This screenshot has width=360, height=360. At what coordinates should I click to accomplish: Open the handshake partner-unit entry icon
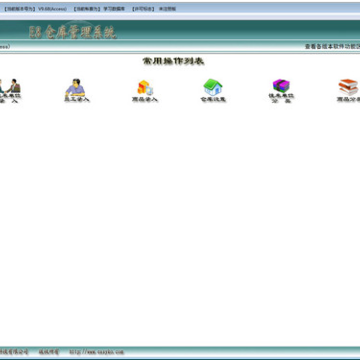(10, 86)
